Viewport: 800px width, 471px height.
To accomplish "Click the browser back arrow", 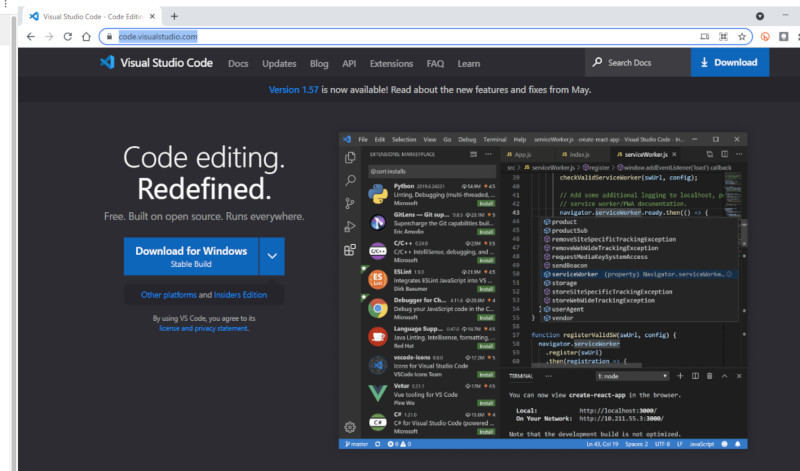I will [30, 36].
